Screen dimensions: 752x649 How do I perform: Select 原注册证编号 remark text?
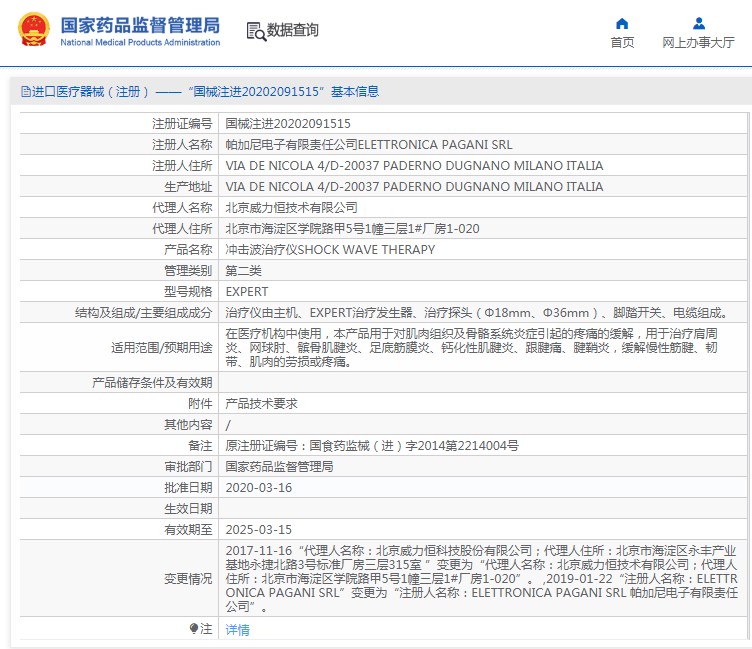[x=372, y=446]
